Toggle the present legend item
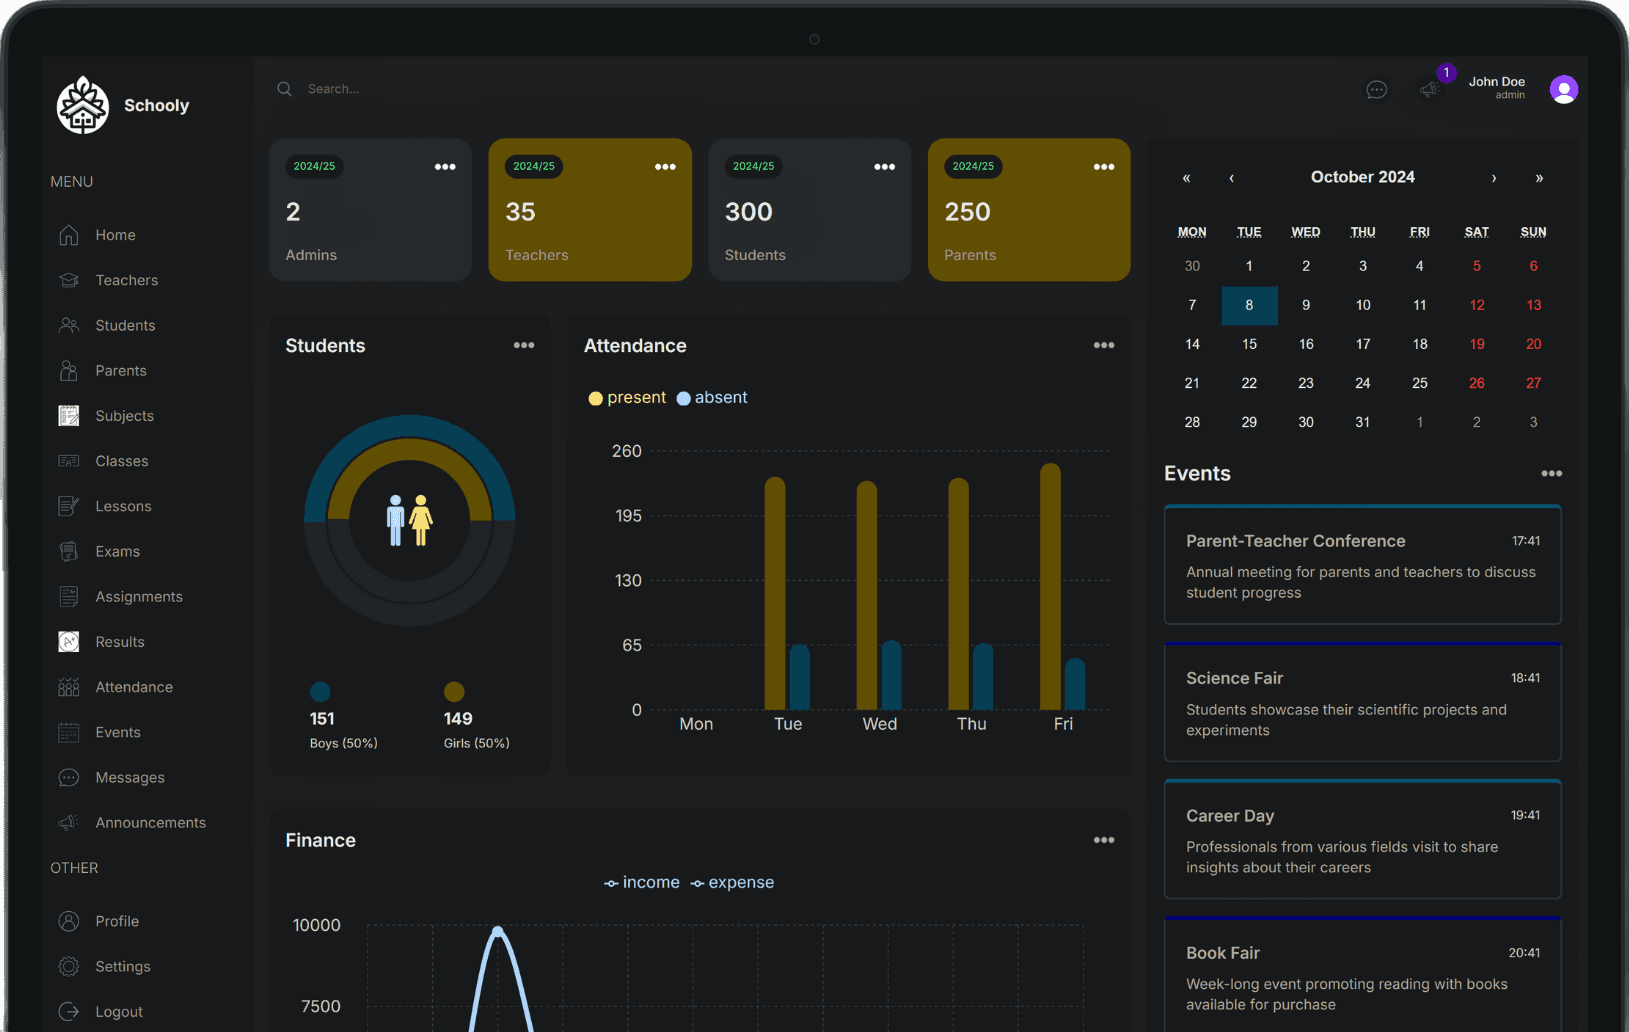 tap(627, 398)
